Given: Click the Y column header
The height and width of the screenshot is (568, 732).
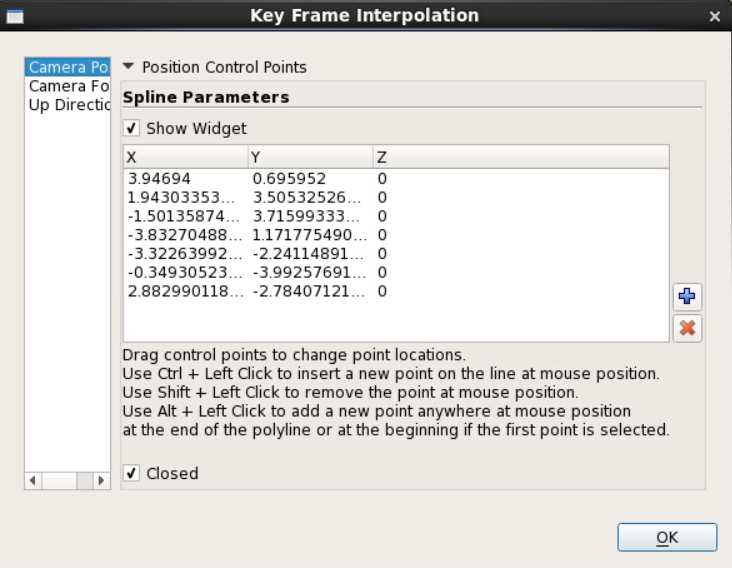Looking at the screenshot, I should pos(310,157).
